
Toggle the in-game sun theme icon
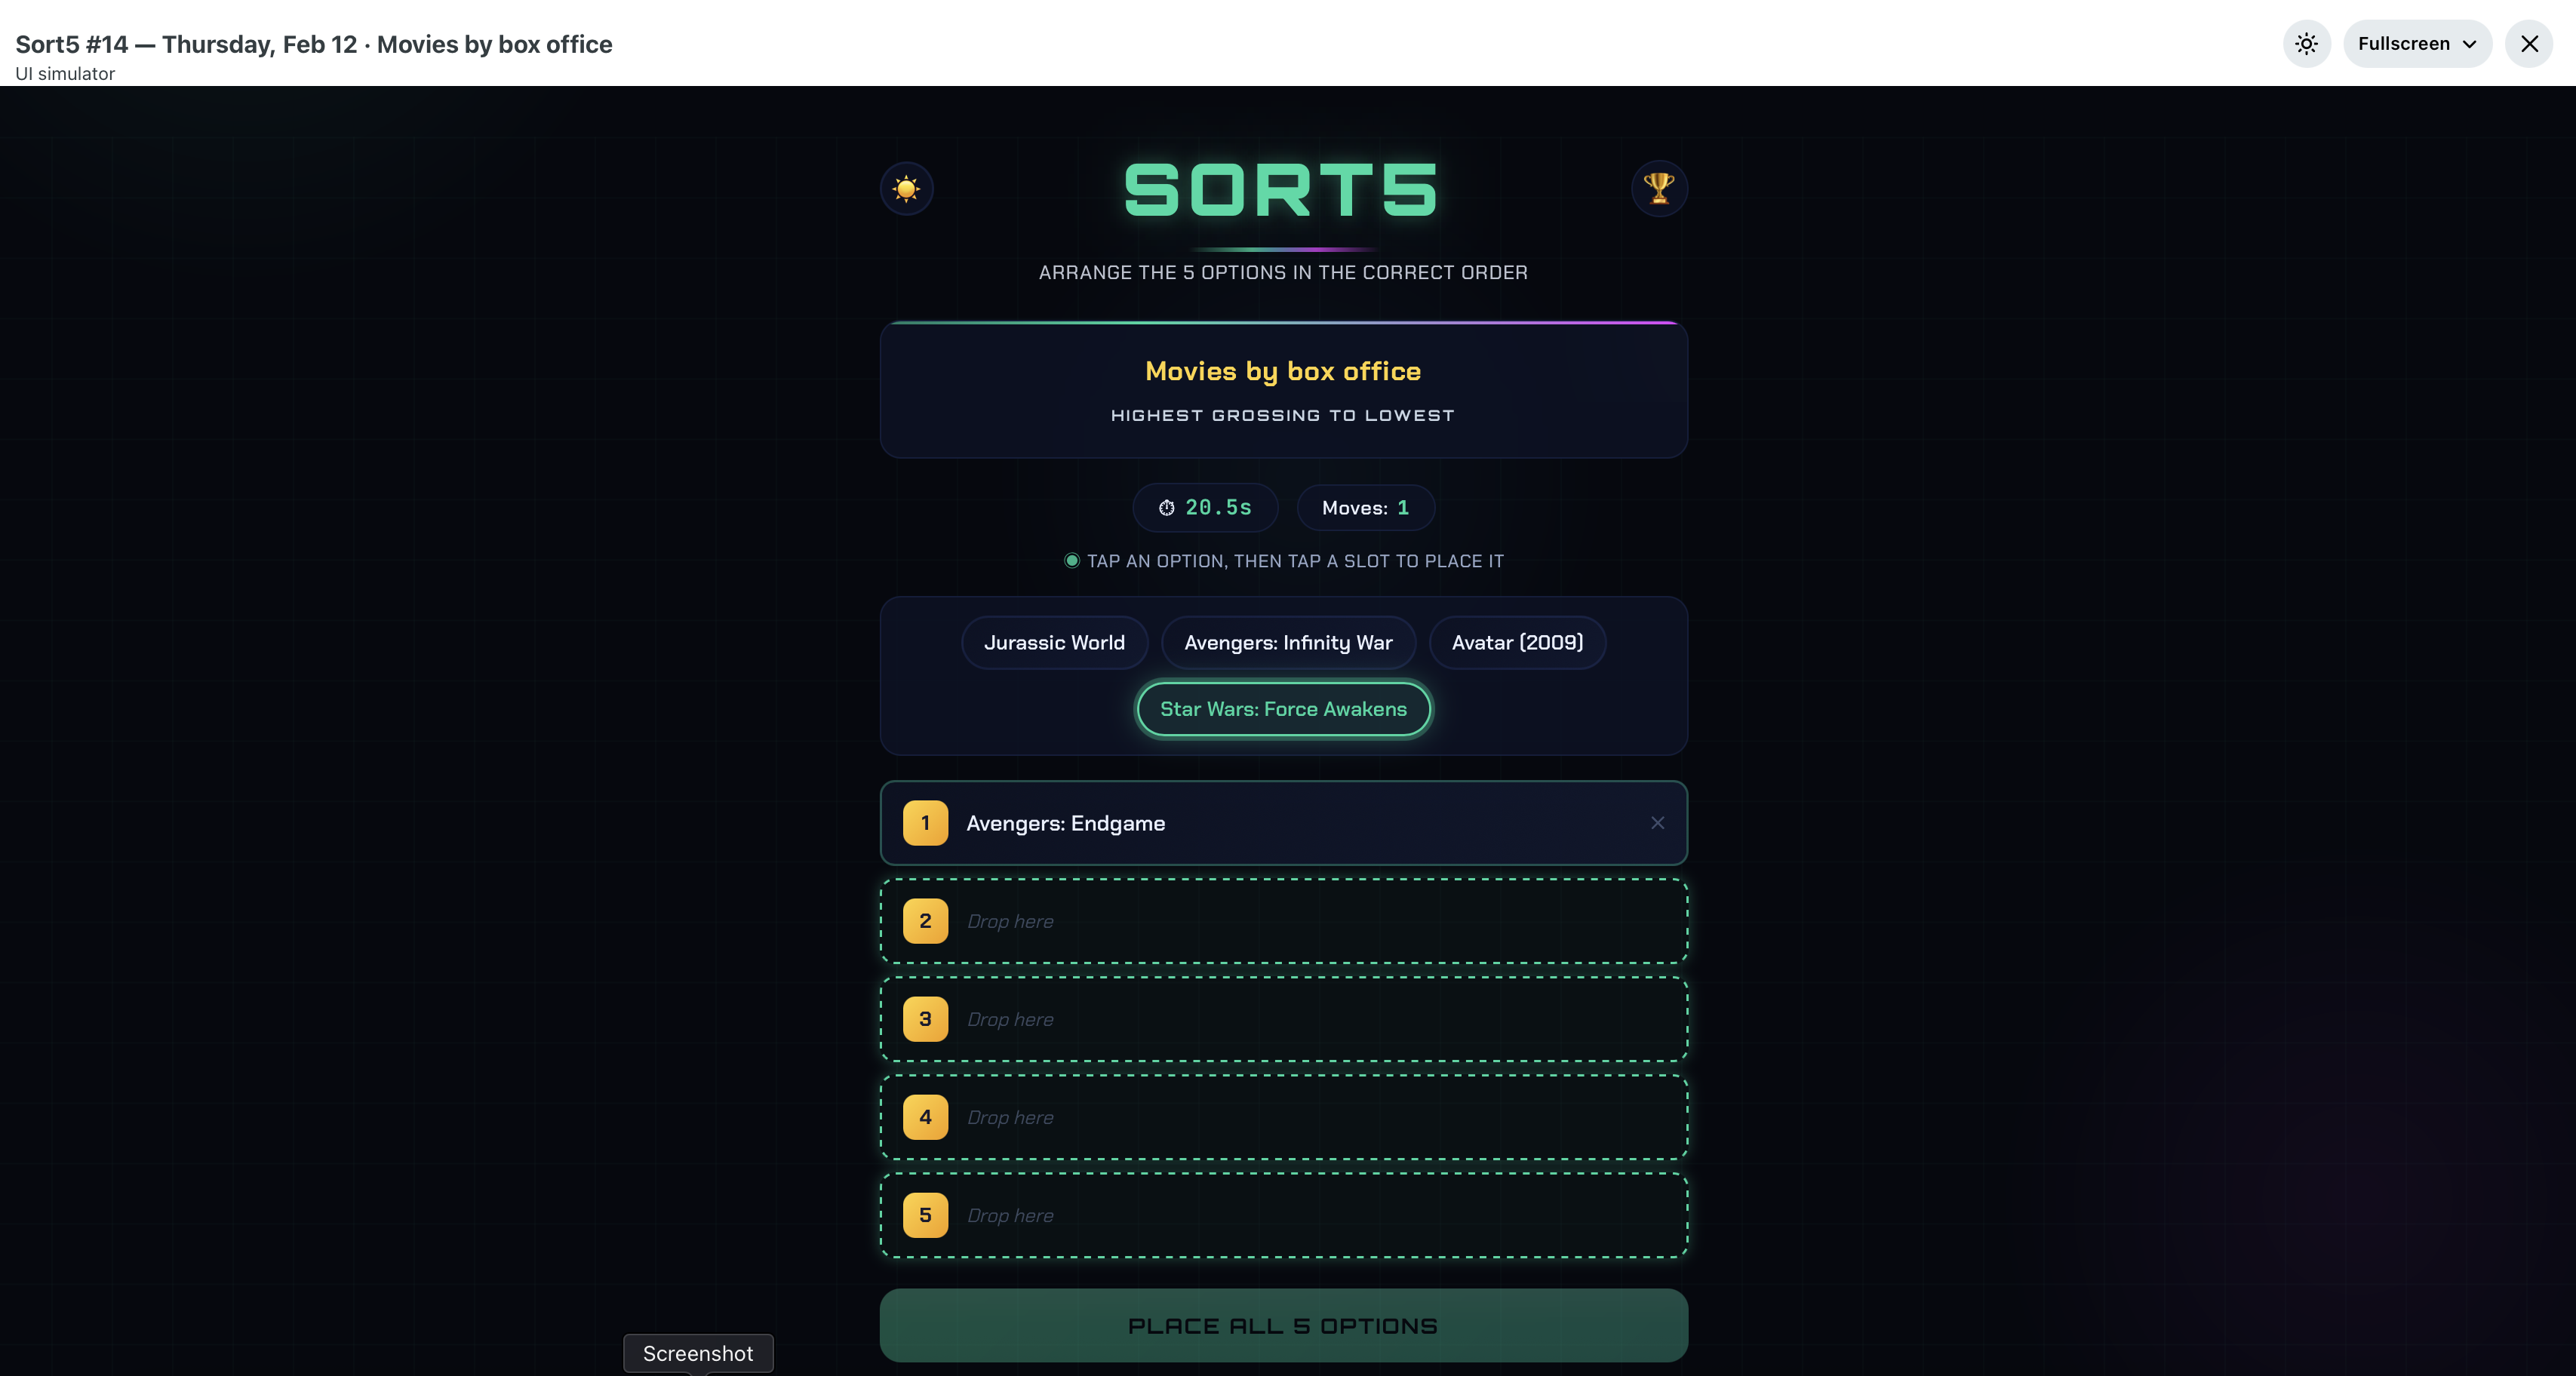[906, 188]
